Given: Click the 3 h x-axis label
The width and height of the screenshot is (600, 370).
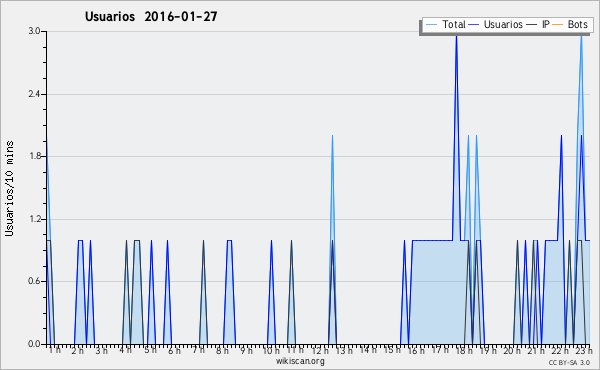Looking at the screenshot, I should point(101,350).
